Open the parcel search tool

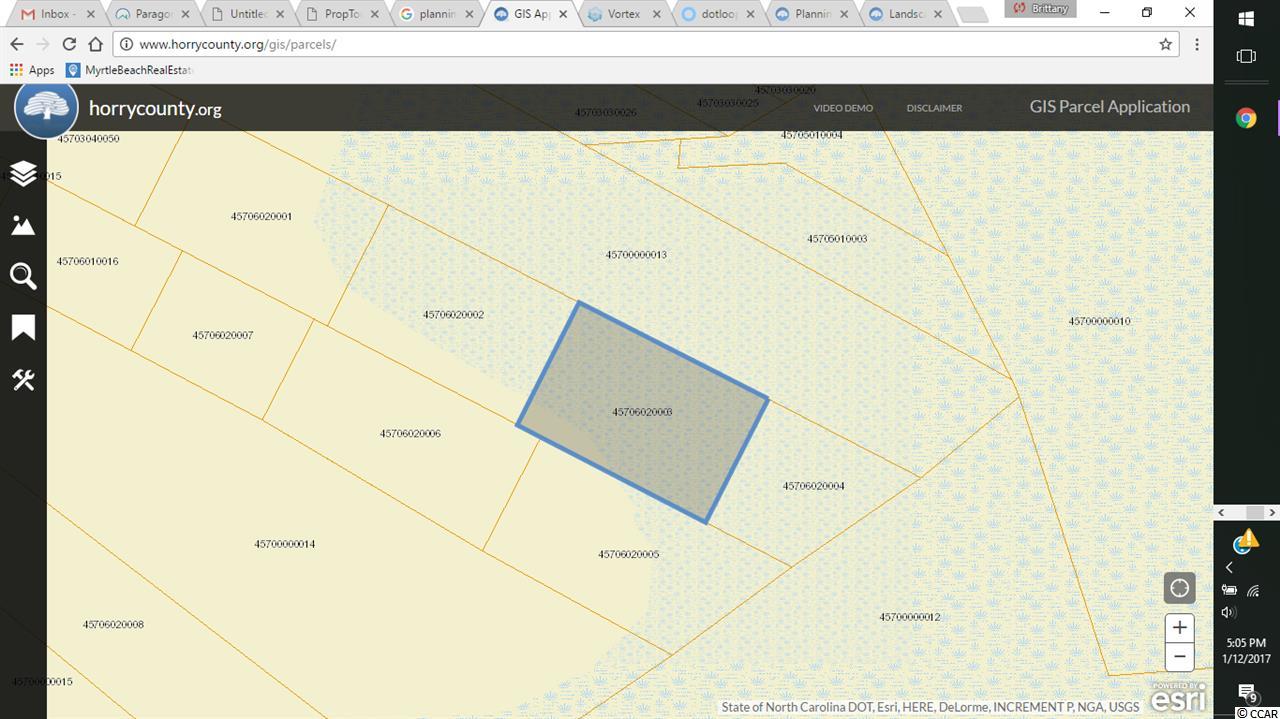tap(23, 276)
